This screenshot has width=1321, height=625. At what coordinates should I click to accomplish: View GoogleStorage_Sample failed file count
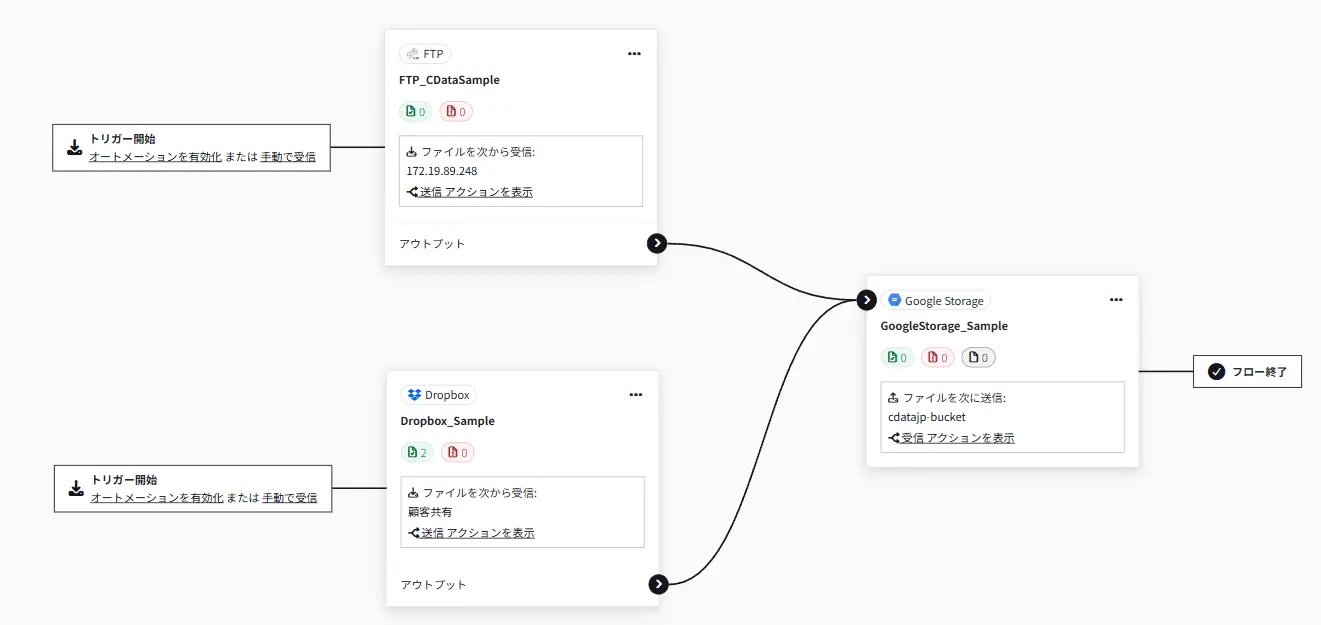coord(938,357)
